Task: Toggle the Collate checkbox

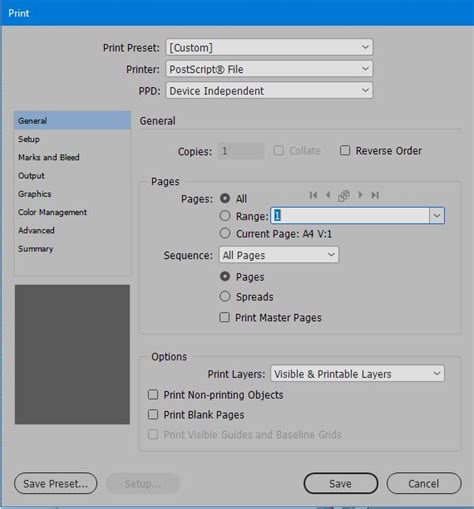Action: tap(278, 150)
